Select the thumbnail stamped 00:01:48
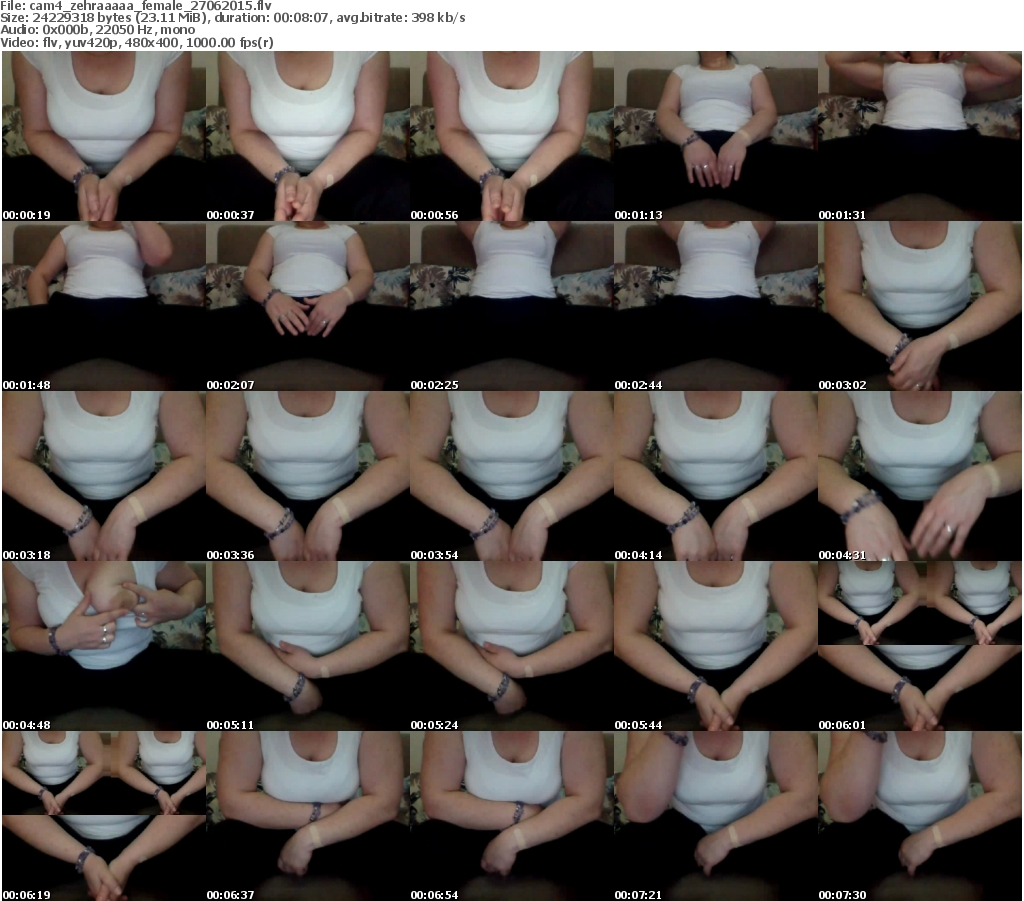The width and height of the screenshot is (1024, 901). pyautogui.click(x=104, y=306)
